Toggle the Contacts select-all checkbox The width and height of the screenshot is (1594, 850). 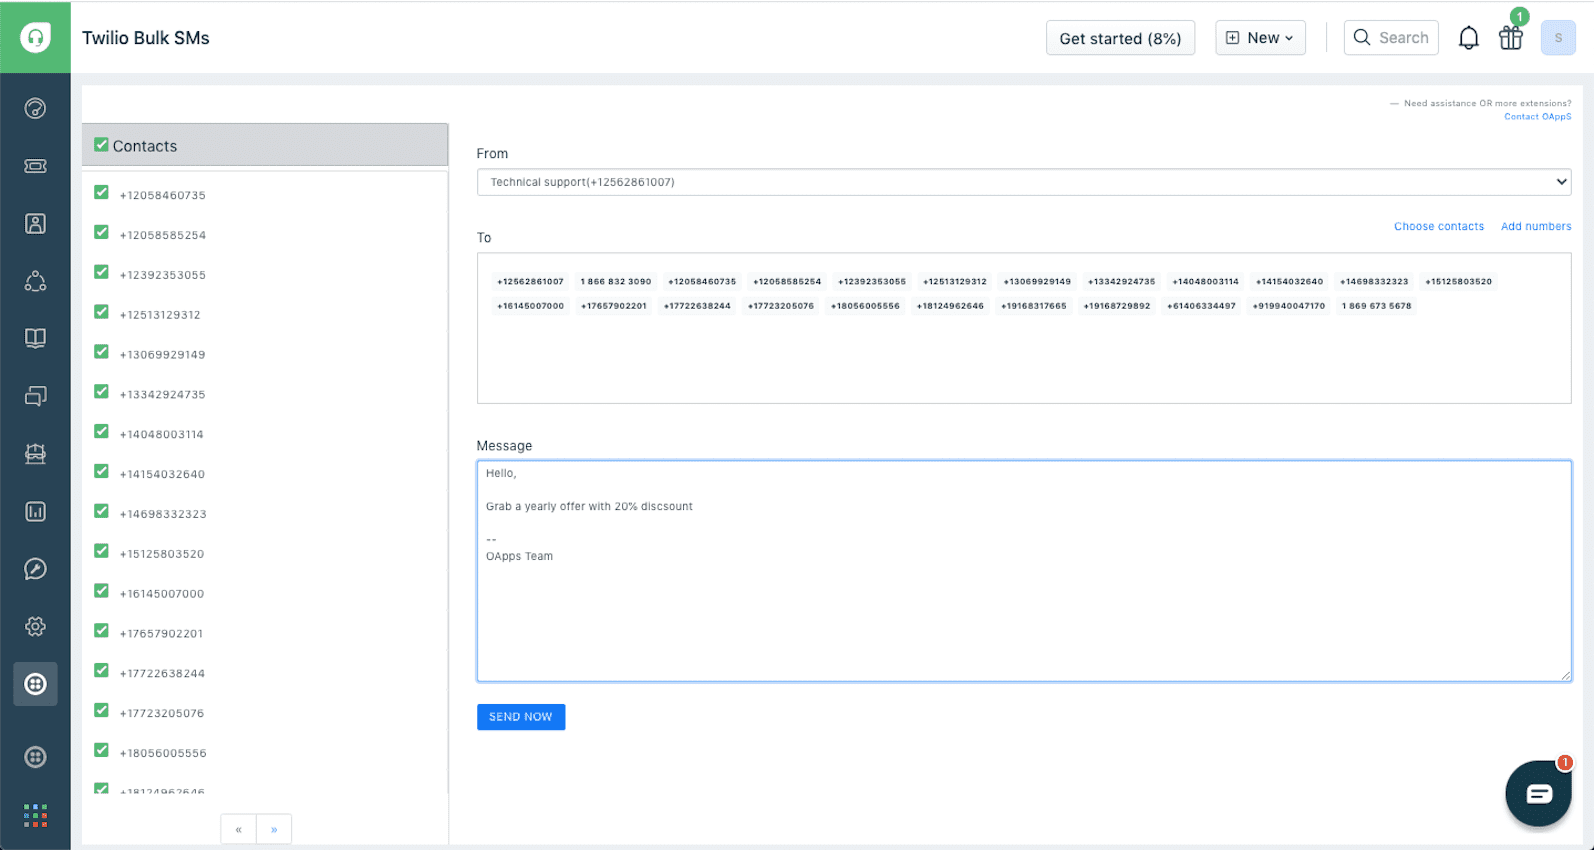tap(101, 145)
